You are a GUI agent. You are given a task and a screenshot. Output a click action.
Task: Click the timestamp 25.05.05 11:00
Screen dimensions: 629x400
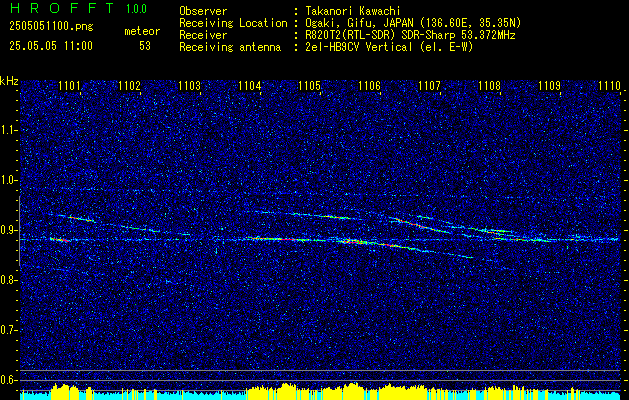click(51, 46)
